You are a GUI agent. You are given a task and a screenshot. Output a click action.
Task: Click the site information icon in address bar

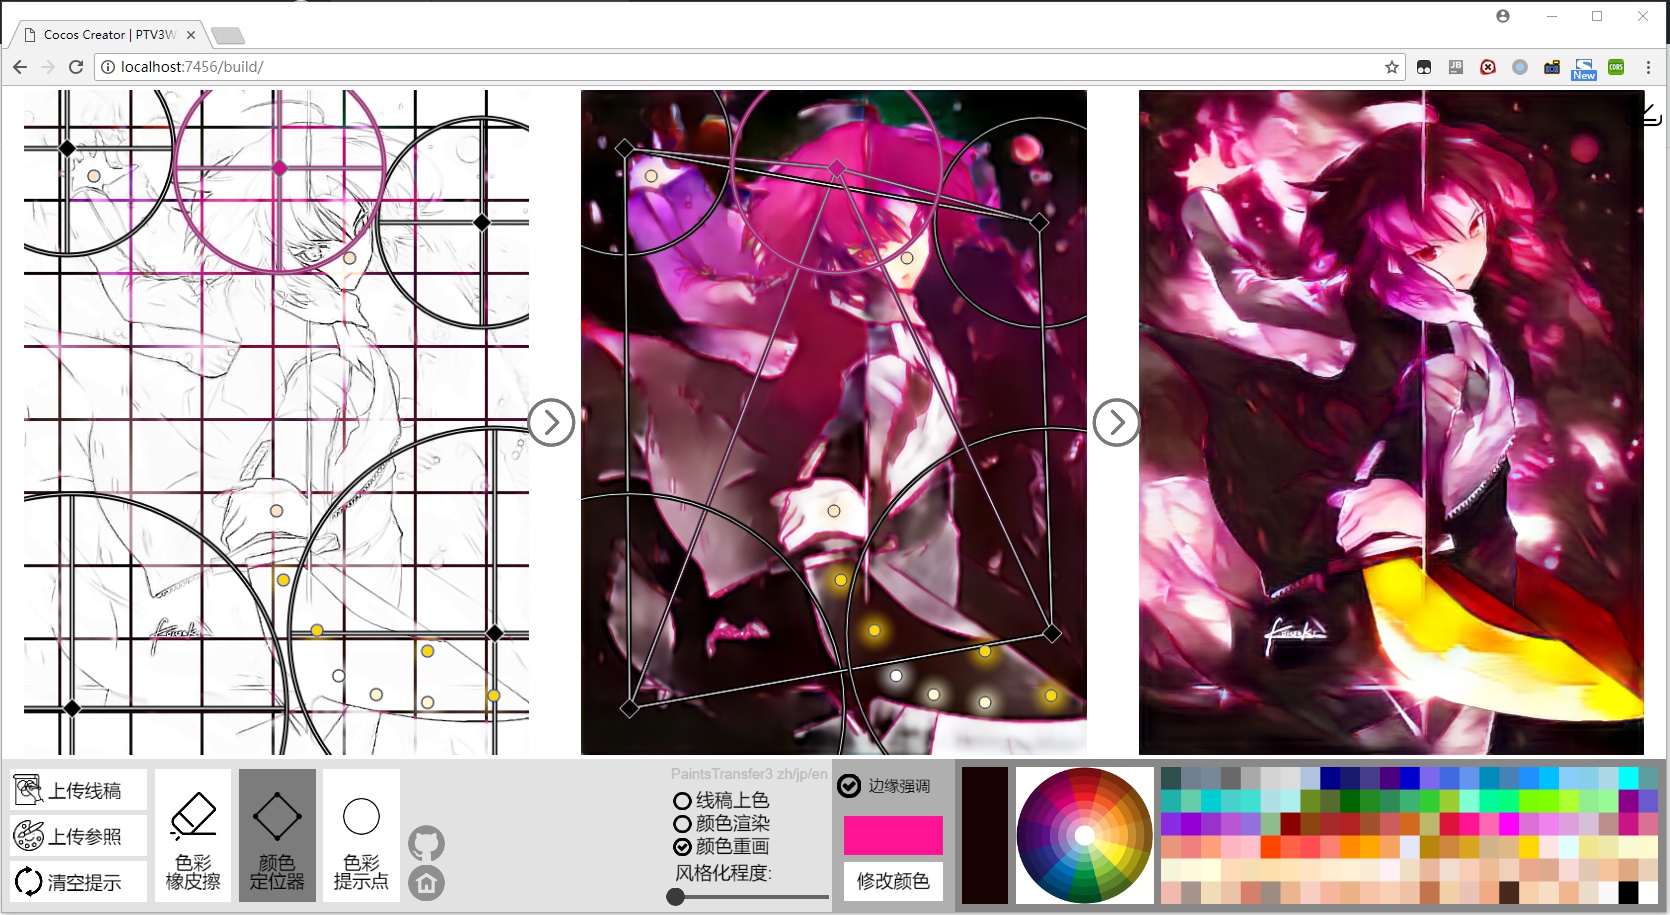point(108,67)
